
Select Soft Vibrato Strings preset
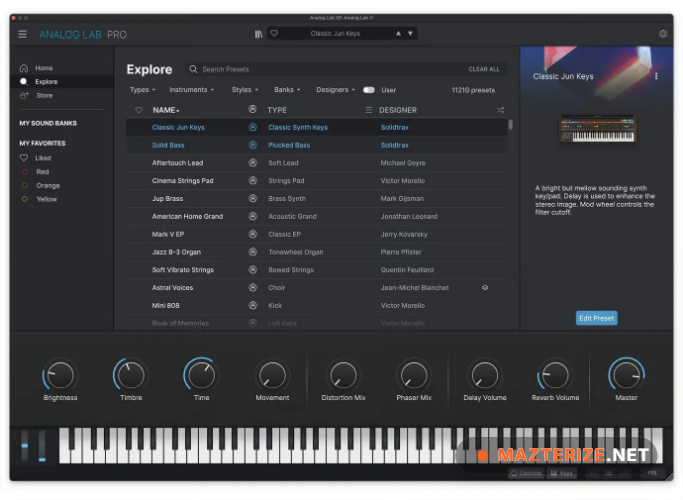pyautogui.click(x=317, y=270)
